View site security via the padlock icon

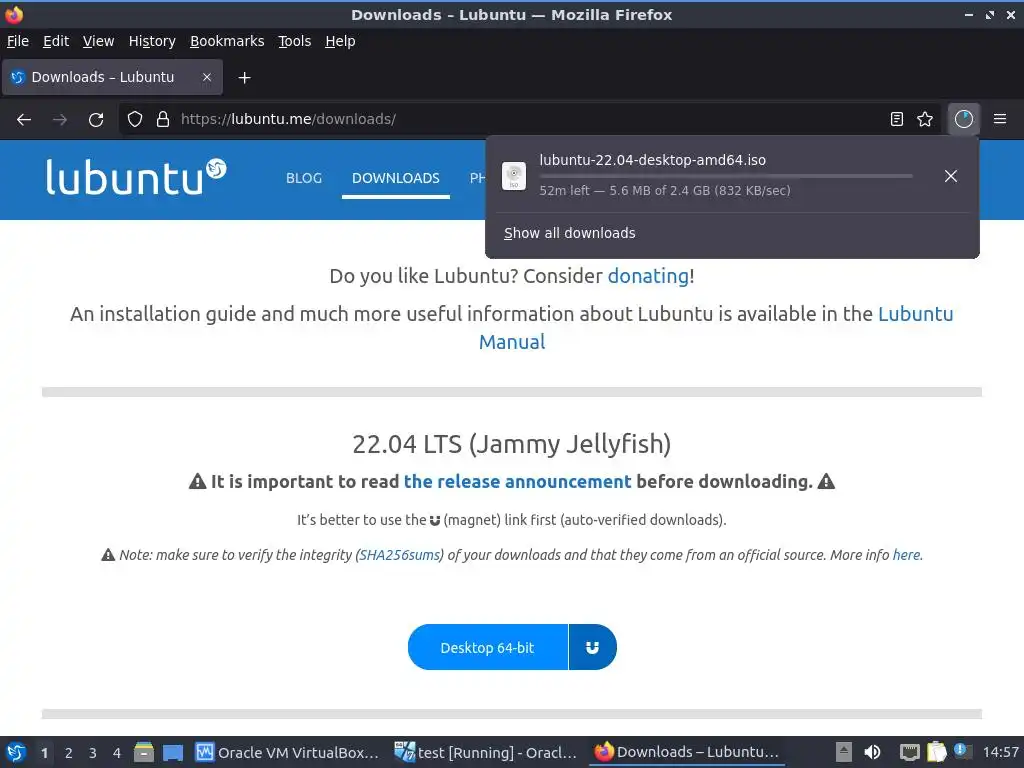point(163,120)
